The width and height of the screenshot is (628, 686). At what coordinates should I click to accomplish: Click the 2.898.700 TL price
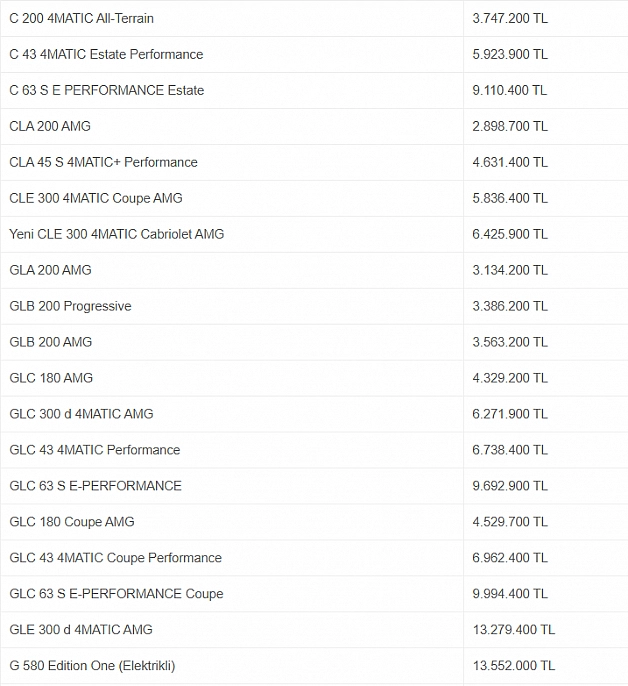click(510, 126)
